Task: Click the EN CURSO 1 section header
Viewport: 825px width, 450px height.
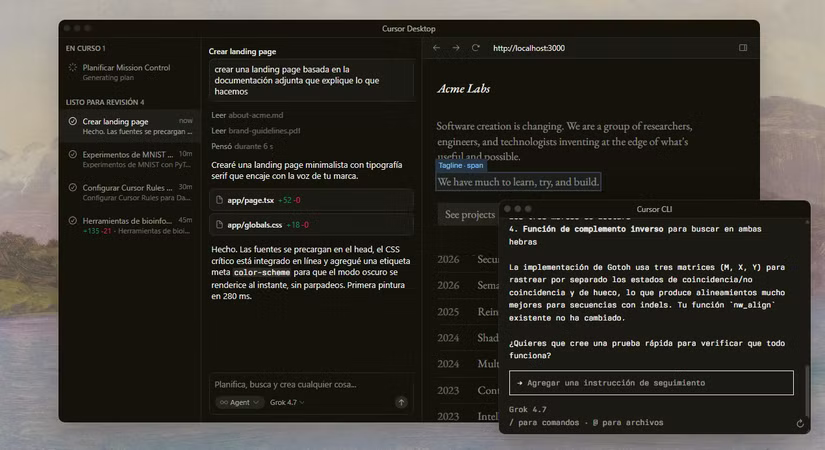Action: (x=85, y=48)
